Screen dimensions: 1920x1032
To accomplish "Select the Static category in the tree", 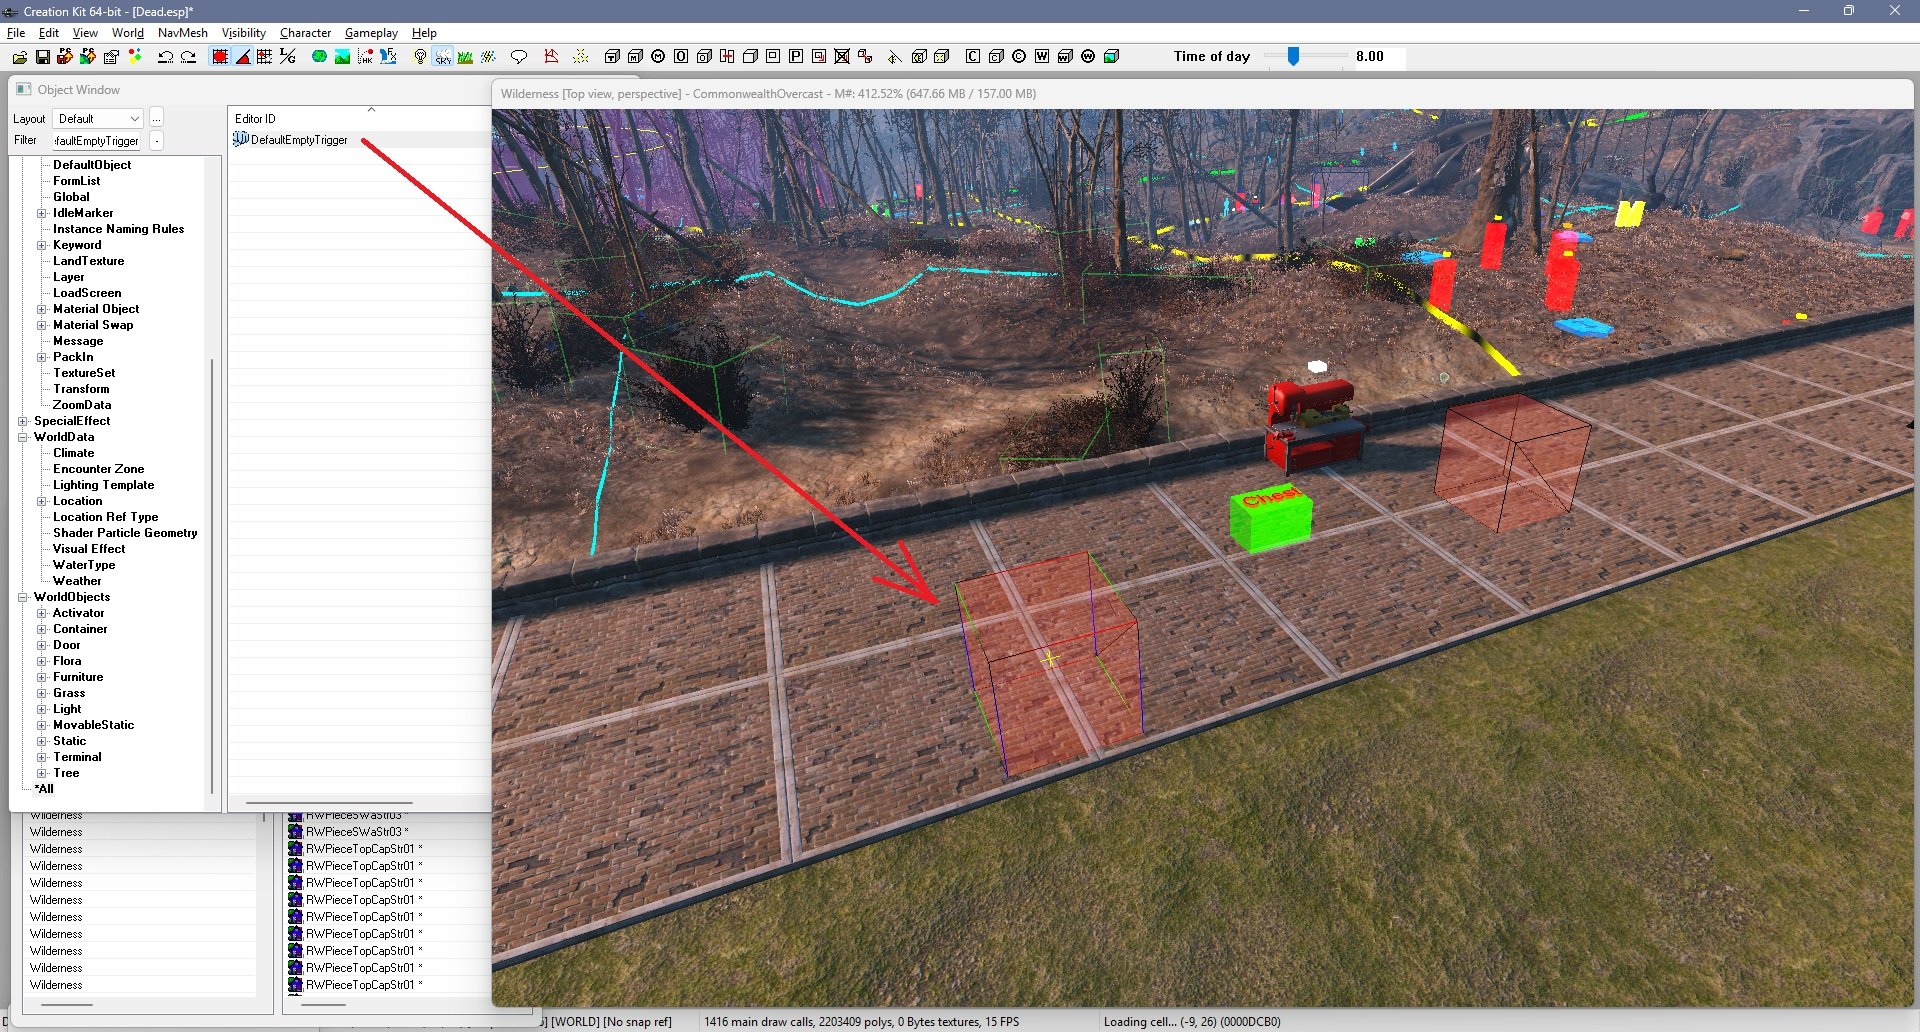I will 69,741.
